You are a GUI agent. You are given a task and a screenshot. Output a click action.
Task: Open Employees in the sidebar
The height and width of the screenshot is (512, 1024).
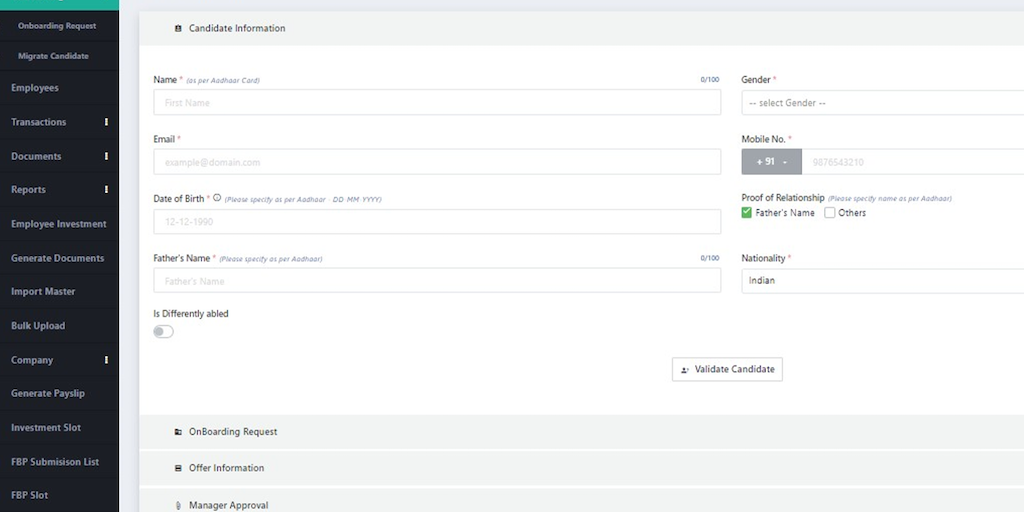point(35,88)
